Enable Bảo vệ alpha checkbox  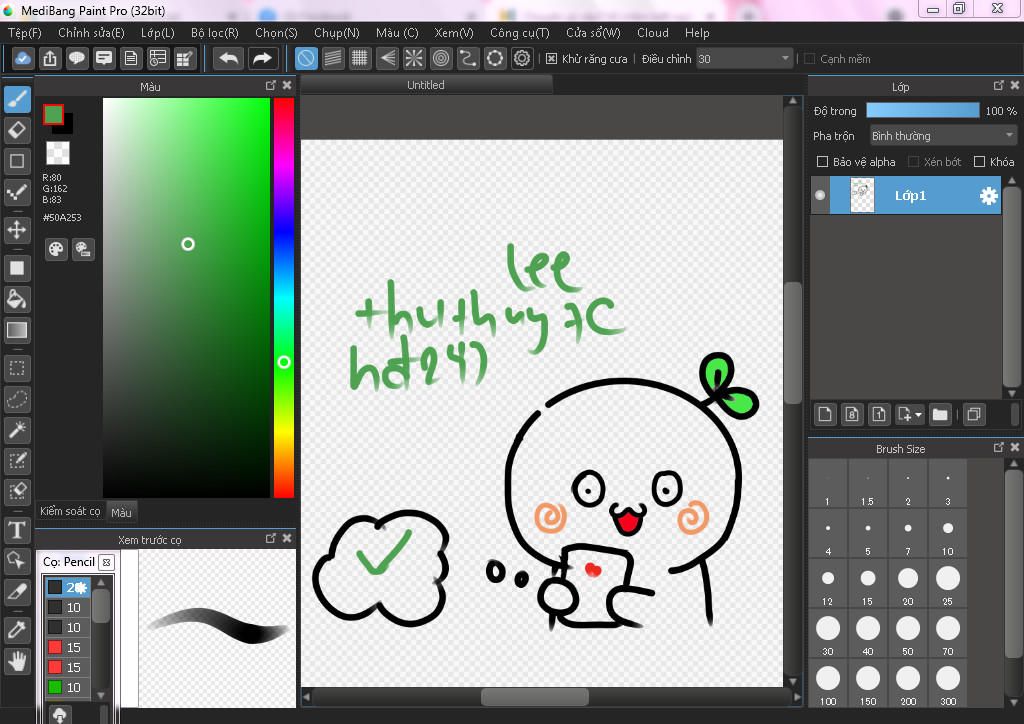point(823,162)
